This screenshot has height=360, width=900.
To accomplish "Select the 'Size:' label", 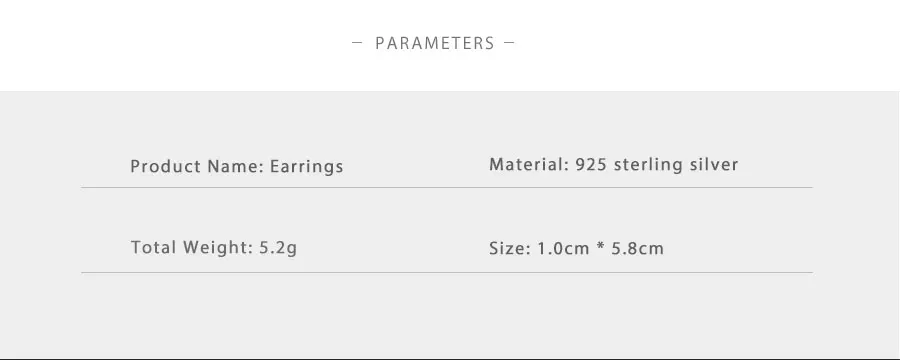I will (x=510, y=249).
